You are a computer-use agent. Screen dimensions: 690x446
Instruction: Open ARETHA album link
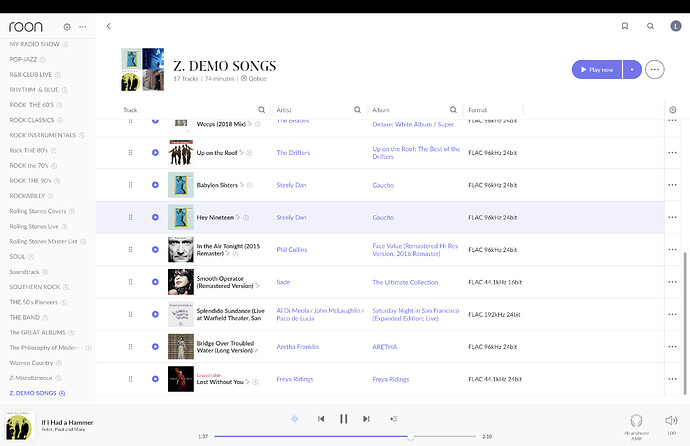(385, 347)
